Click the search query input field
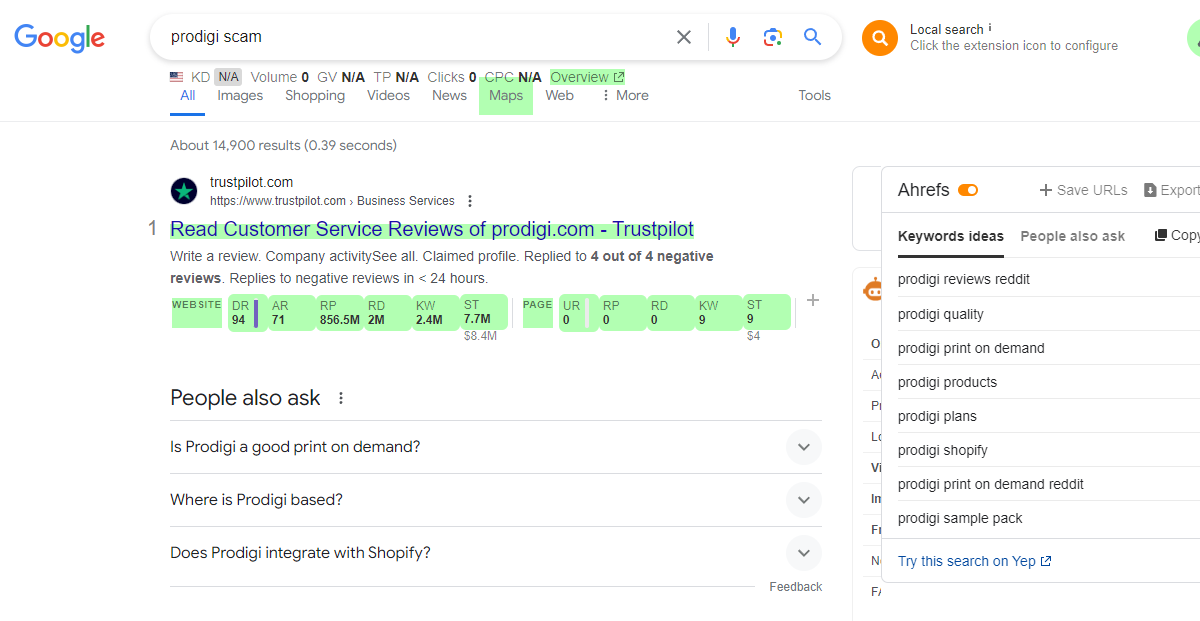Screen dimensions: 1200x621 pyautogui.click(x=415, y=37)
